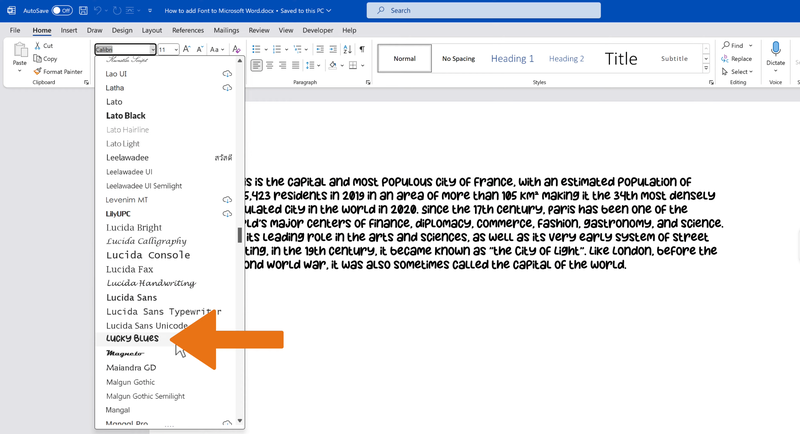Open the Select dropdown

click(x=737, y=72)
